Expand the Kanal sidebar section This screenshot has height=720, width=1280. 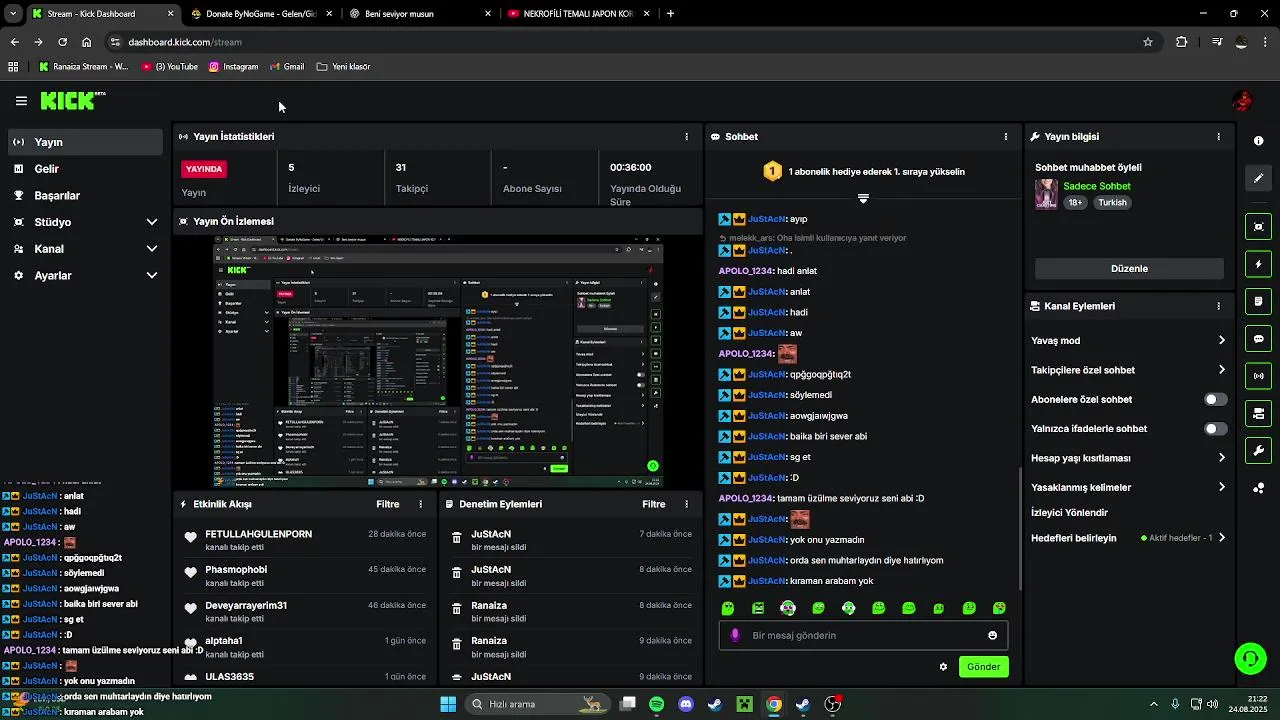pos(85,249)
